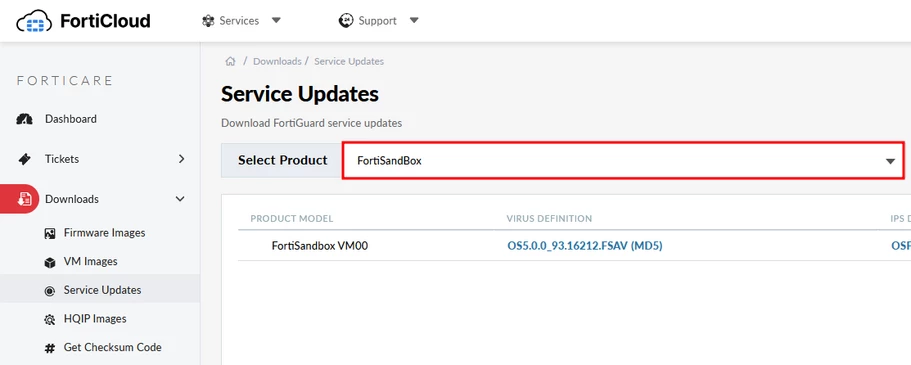Open the Services menu
The image size is (911, 365).
(239, 21)
